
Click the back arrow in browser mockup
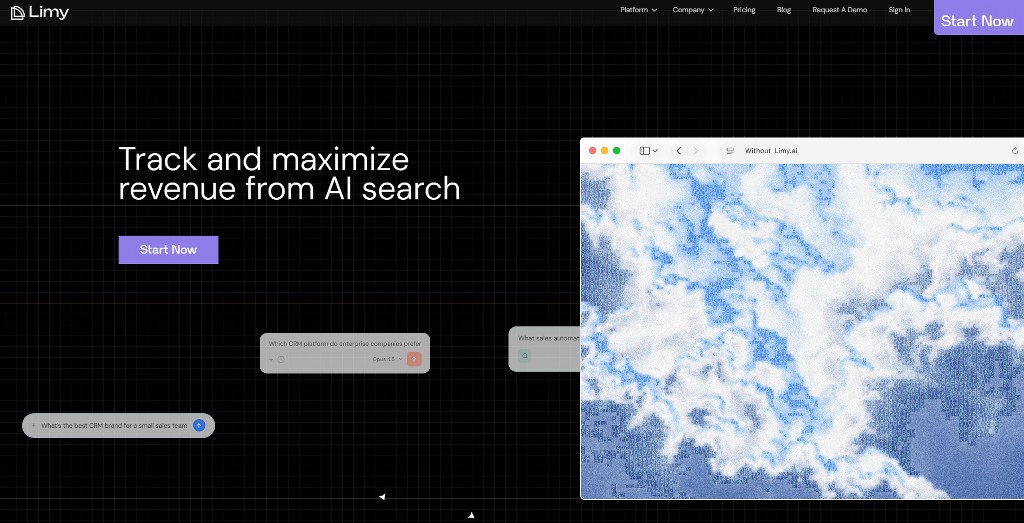679,151
